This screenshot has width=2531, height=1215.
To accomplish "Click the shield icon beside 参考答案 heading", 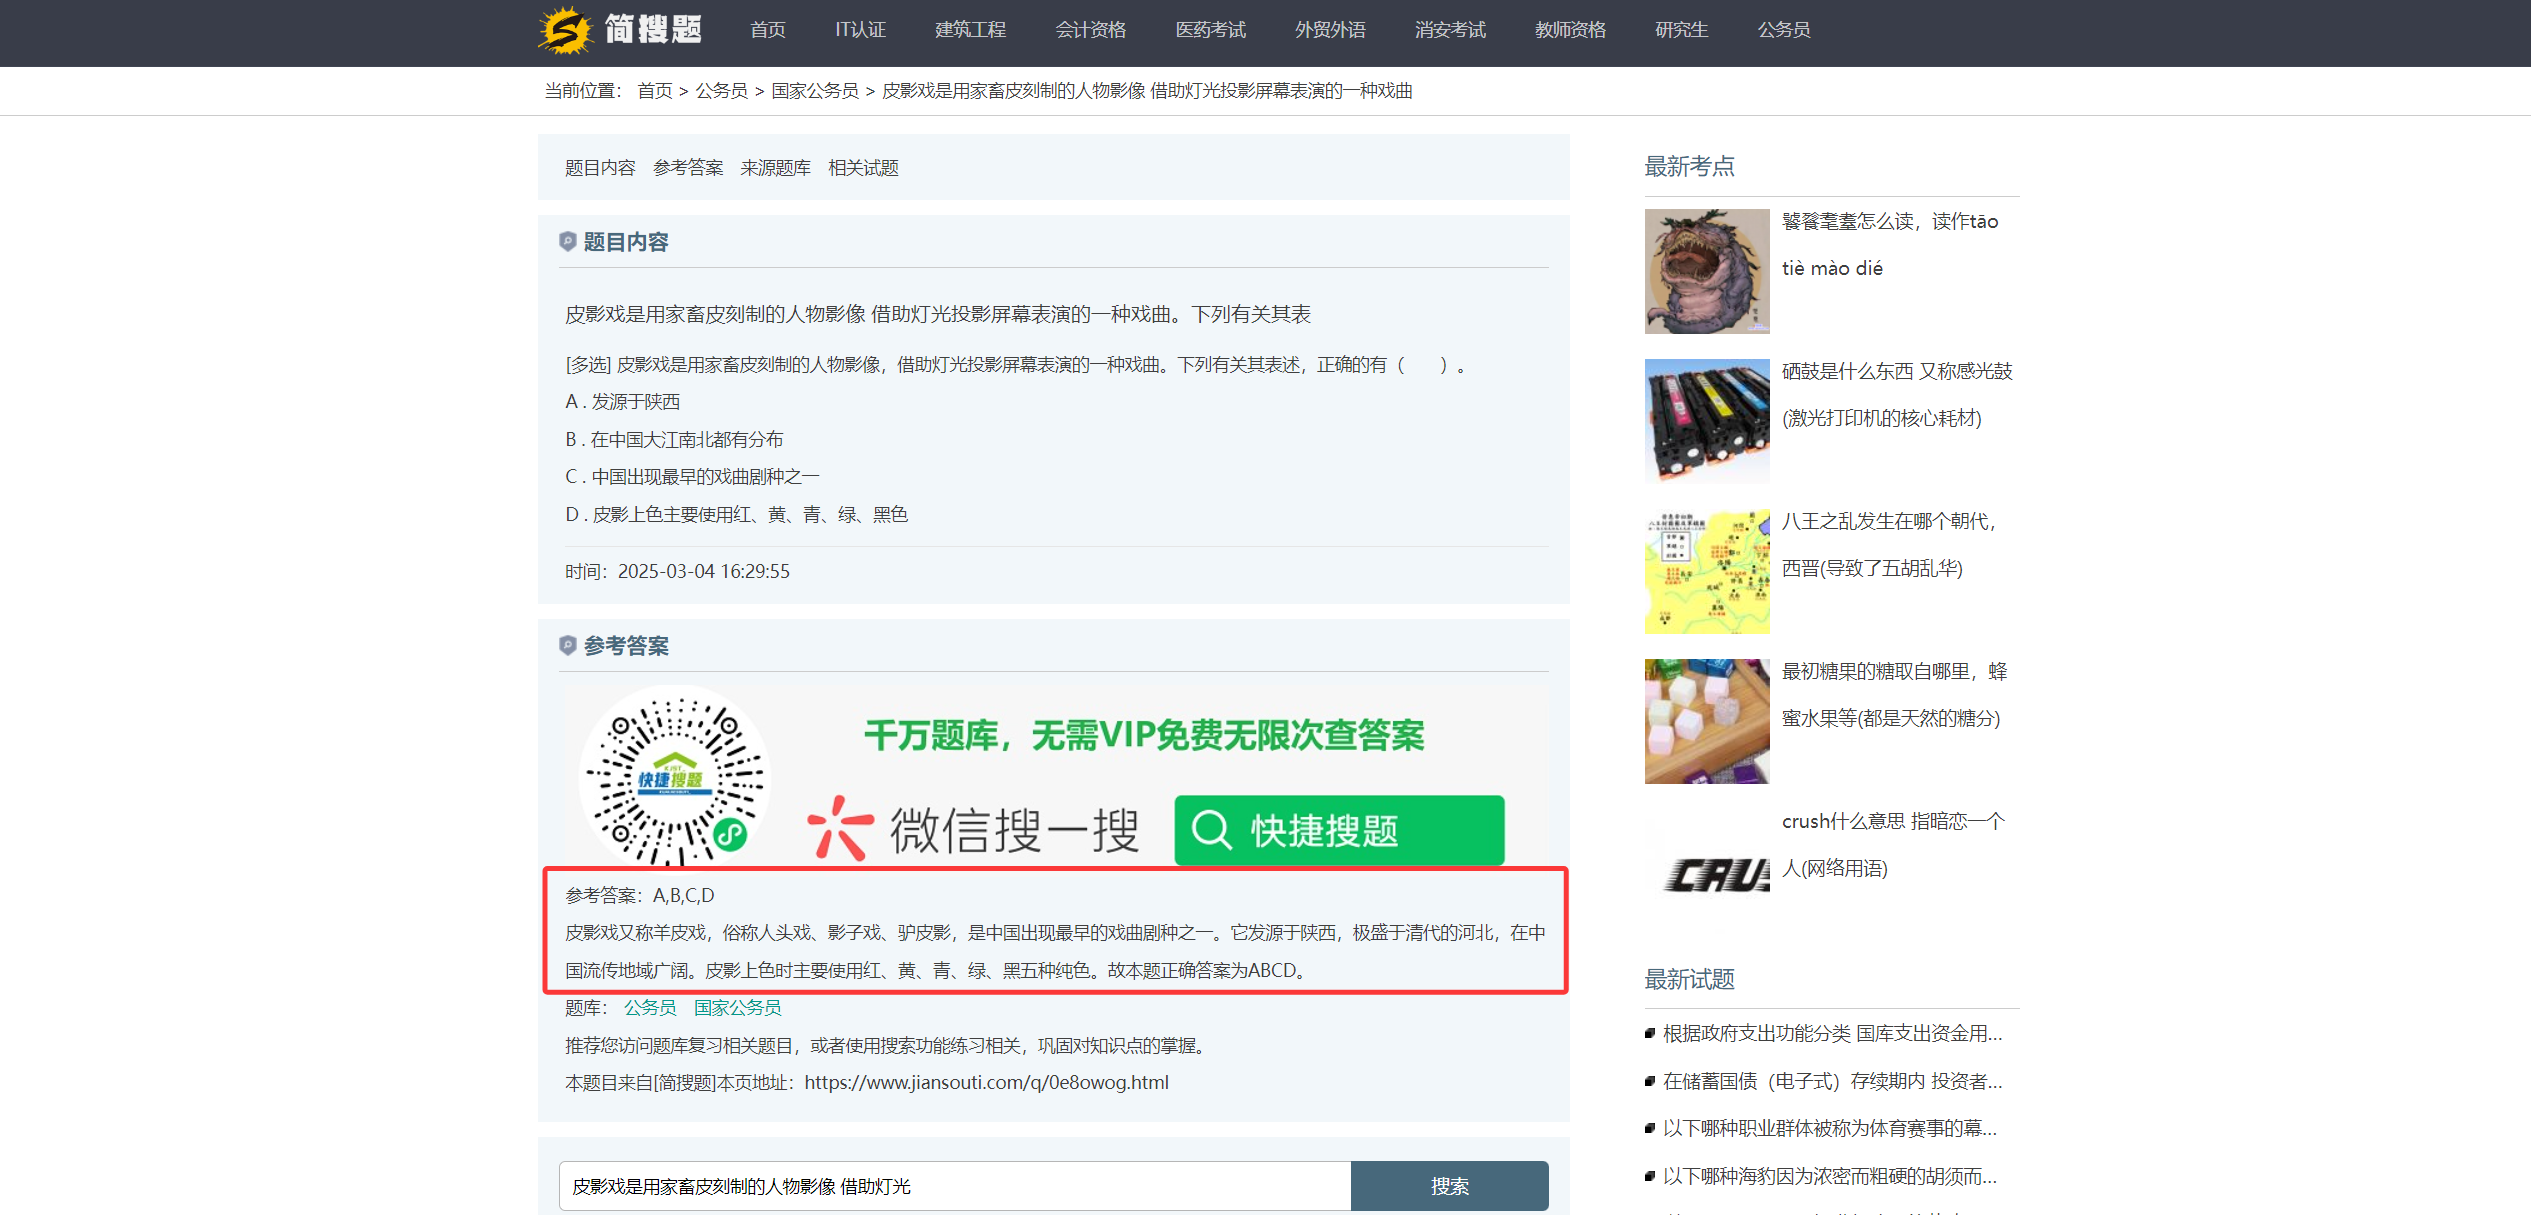I will (x=569, y=645).
